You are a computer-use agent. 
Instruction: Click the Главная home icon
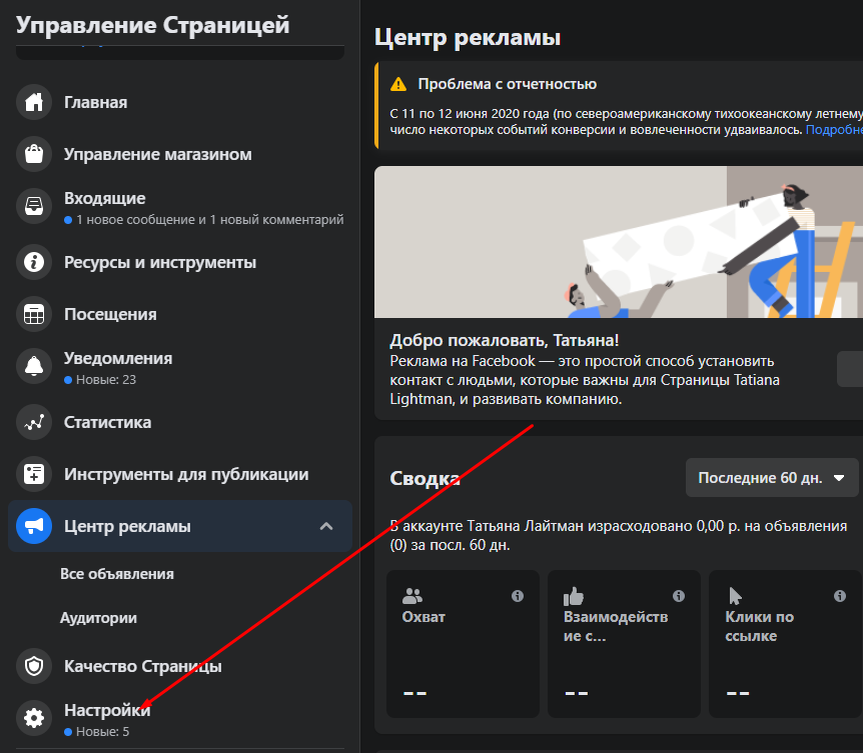(x=34, y=102)
